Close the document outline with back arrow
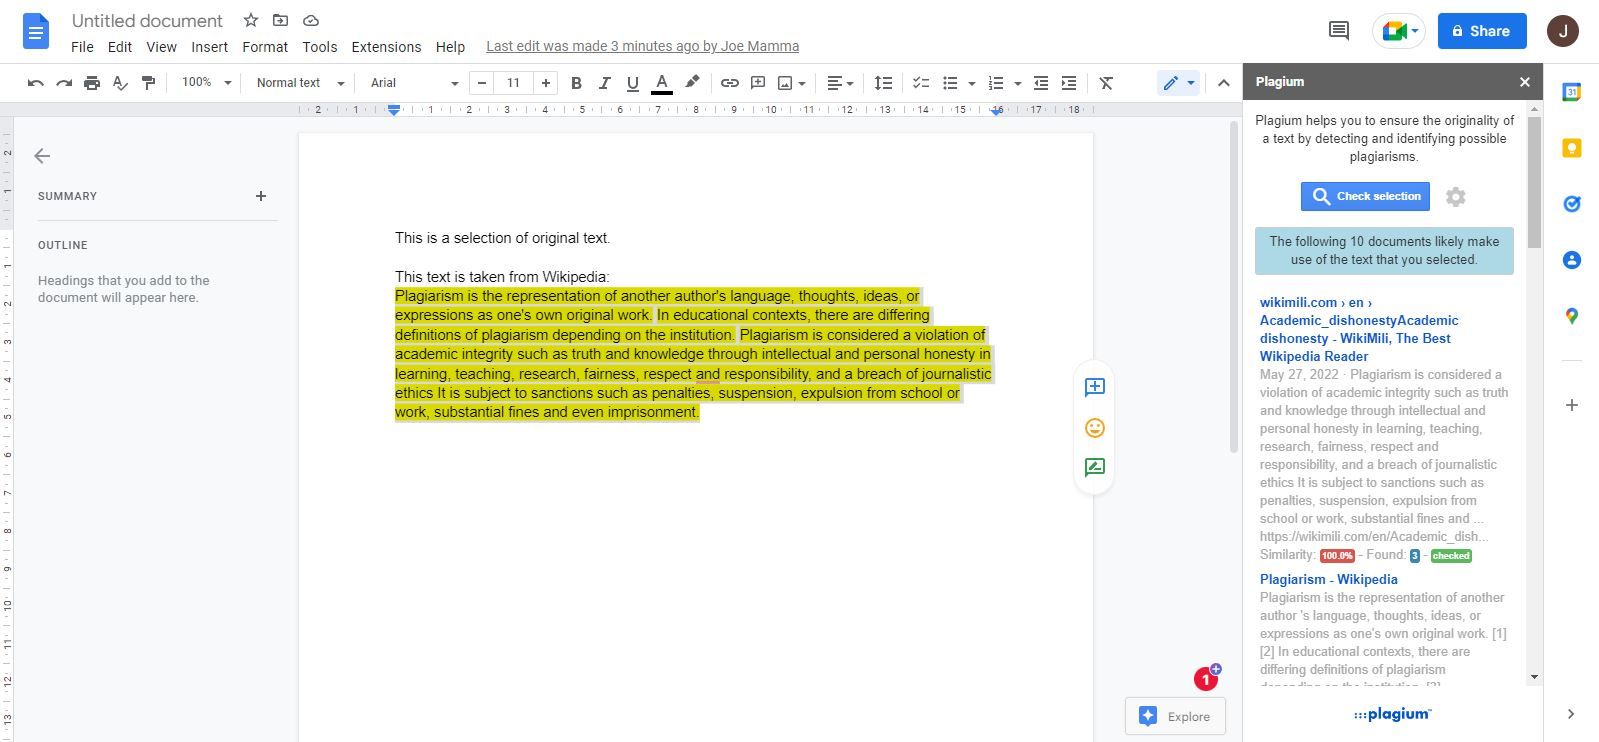This screenshot has width=1599, height=742. [x=42, y=156]
